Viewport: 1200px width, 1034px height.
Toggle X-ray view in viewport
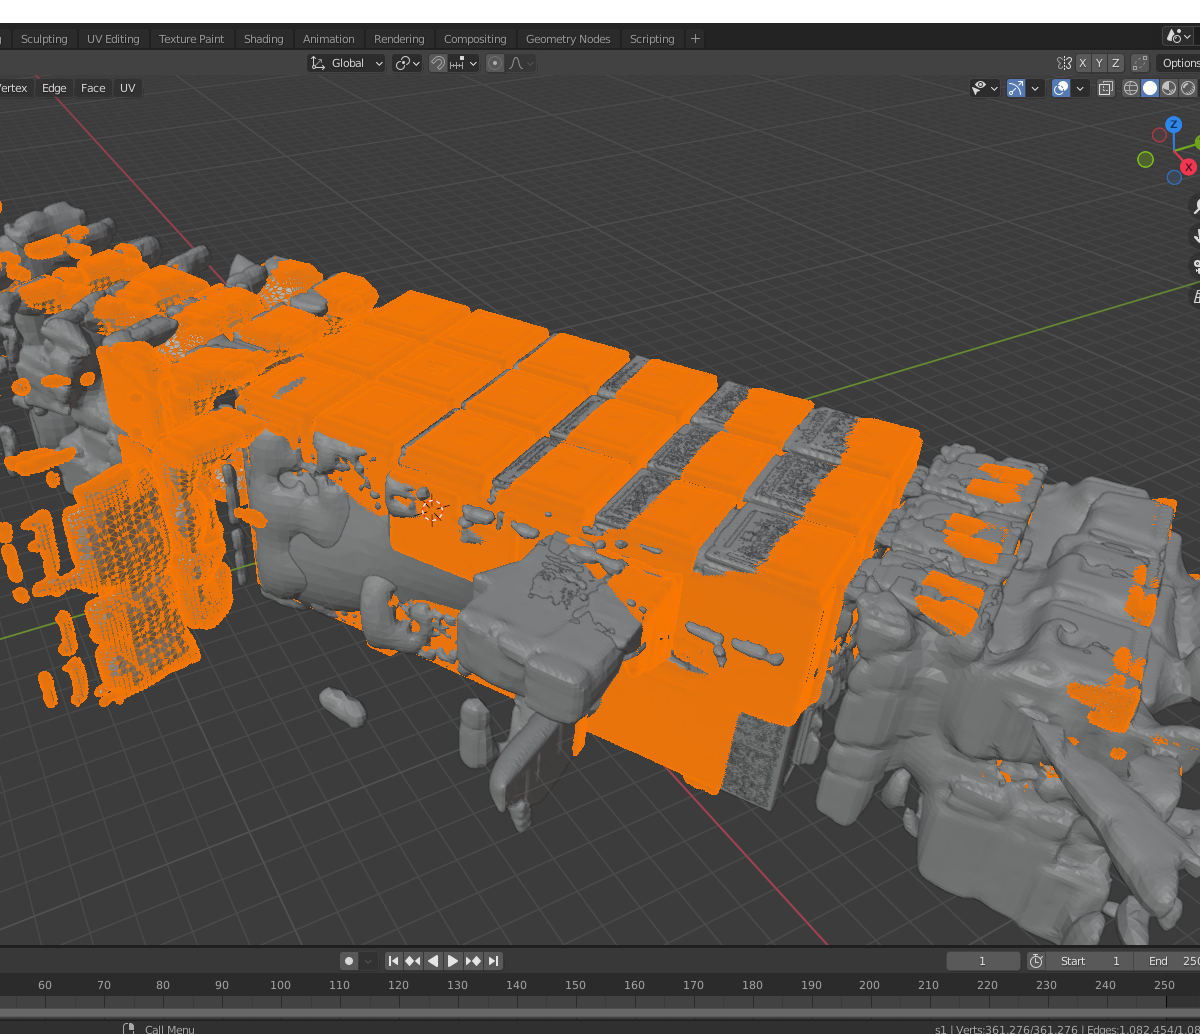1105,88
